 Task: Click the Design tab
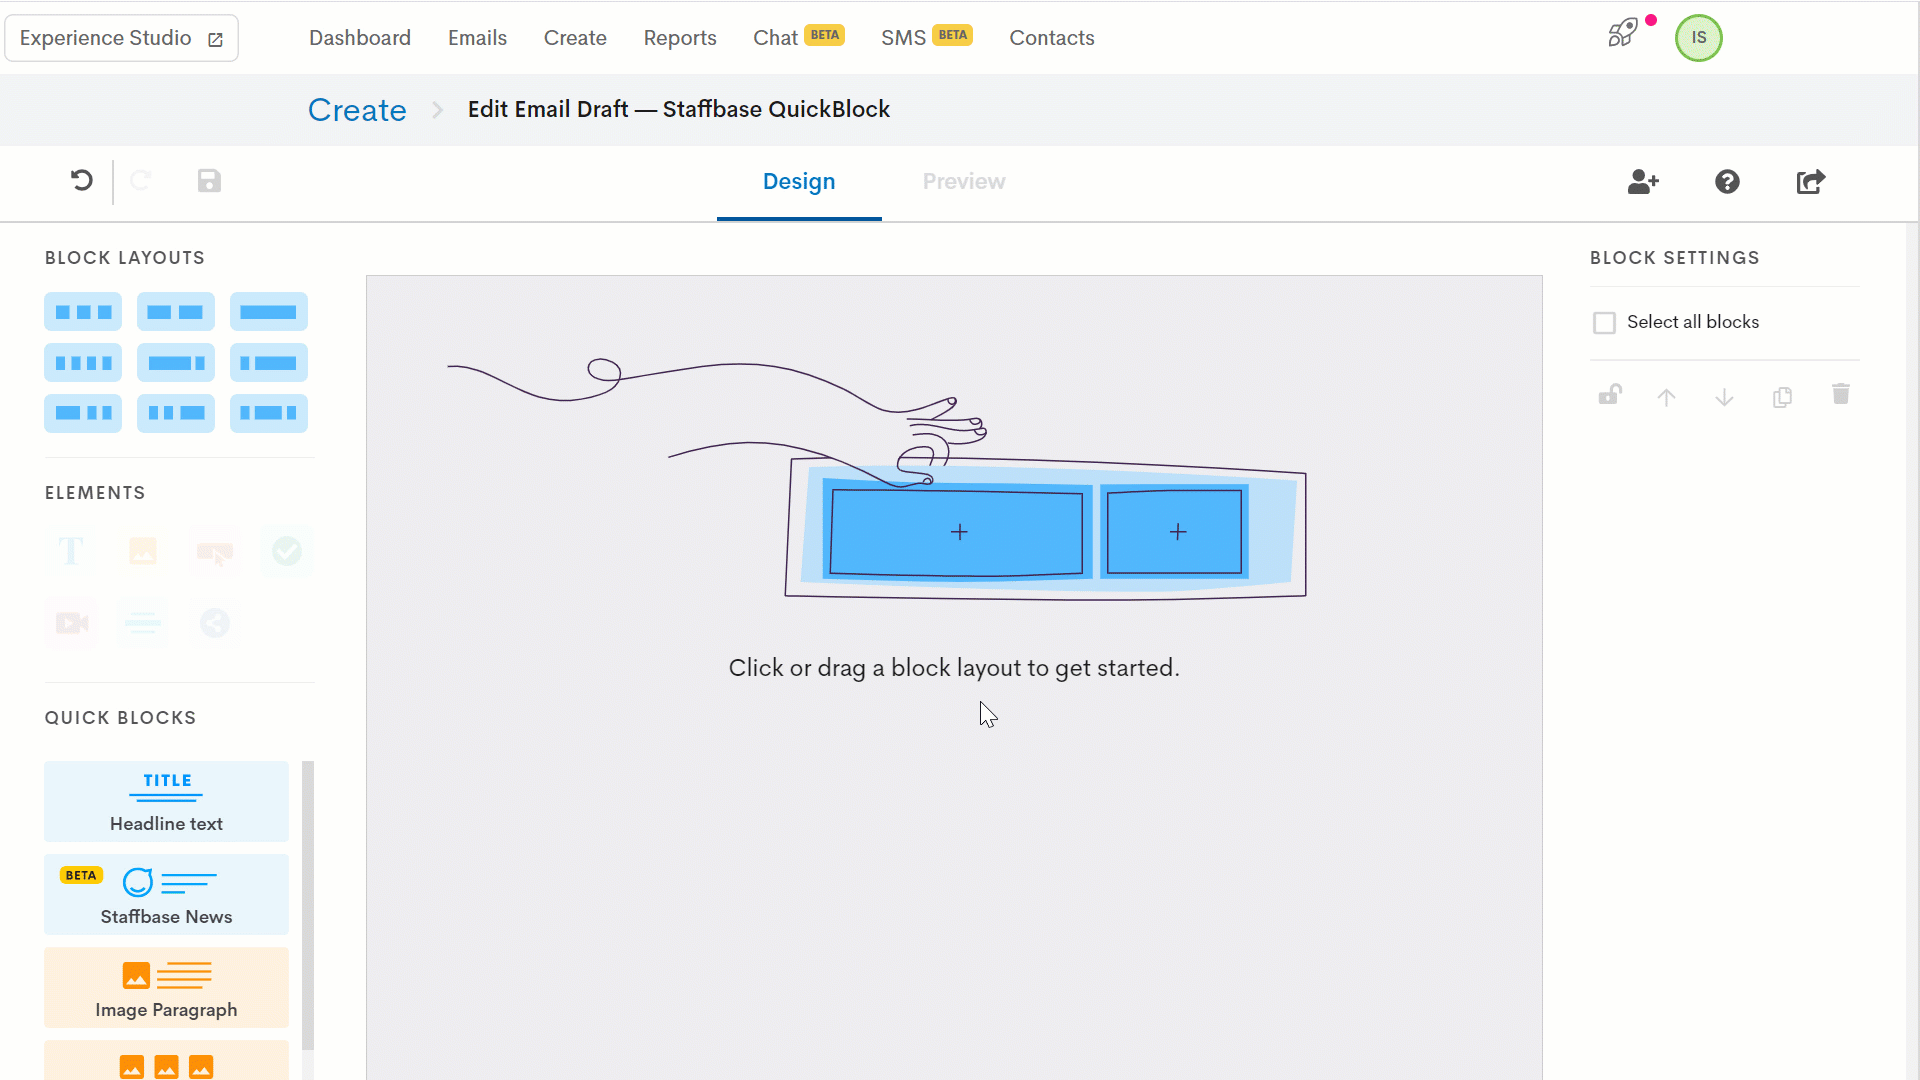[799, 182]
